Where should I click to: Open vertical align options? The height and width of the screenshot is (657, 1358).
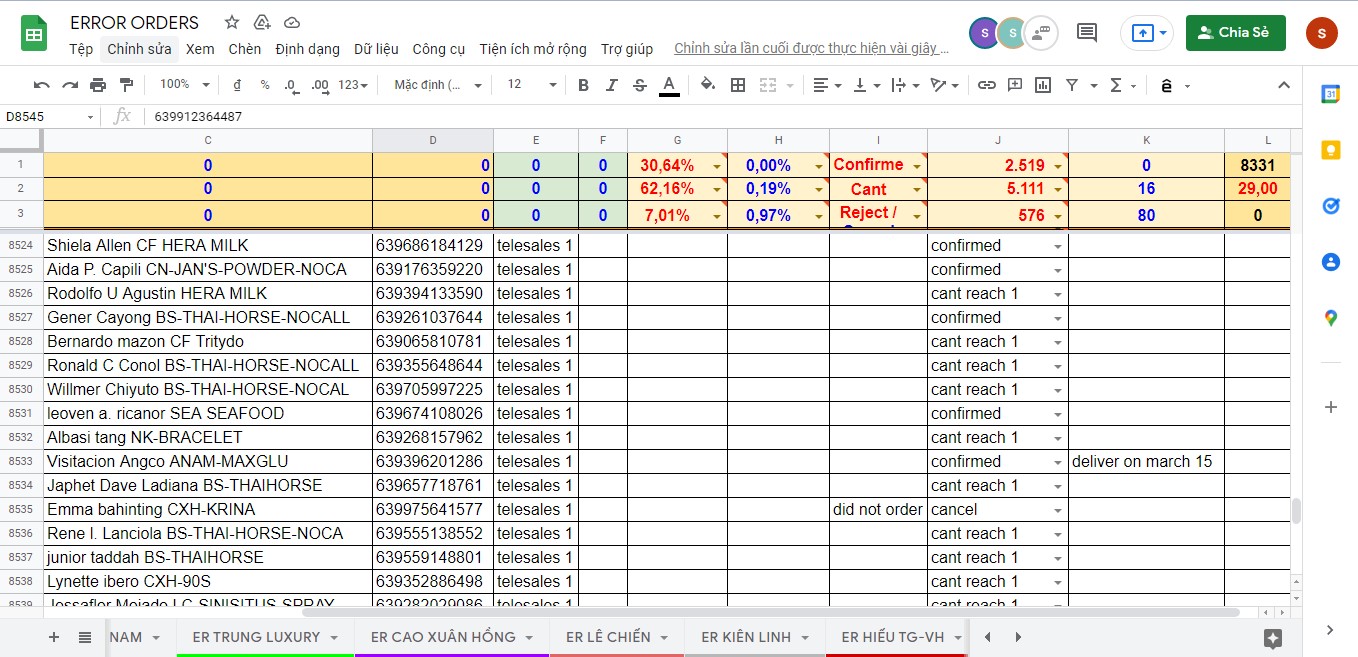(865, 85)
